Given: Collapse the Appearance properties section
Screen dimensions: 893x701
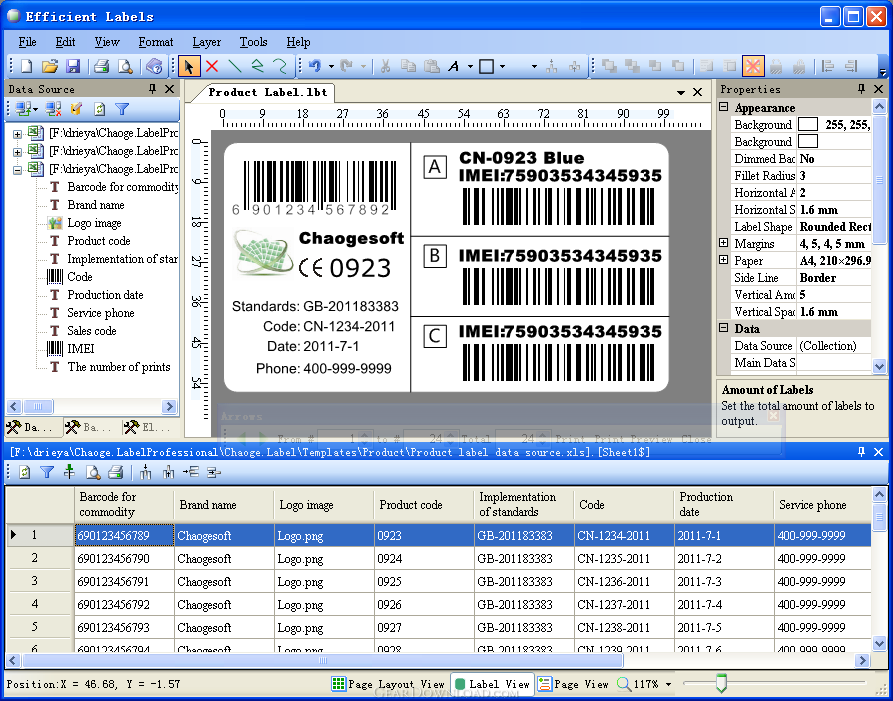Looking at the screenshot, I should tap(723, 107).
